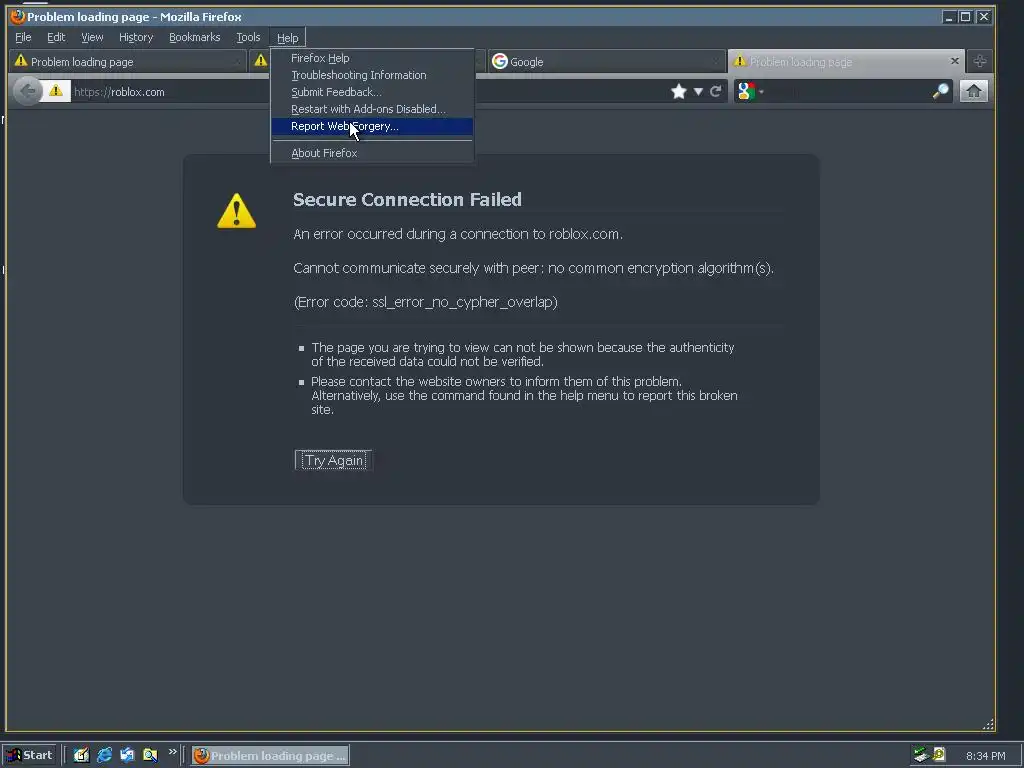This screenshot has height=768, width=1024.
Task: Click the tray icon next to the clock
Action: click(x=938, y=755)
